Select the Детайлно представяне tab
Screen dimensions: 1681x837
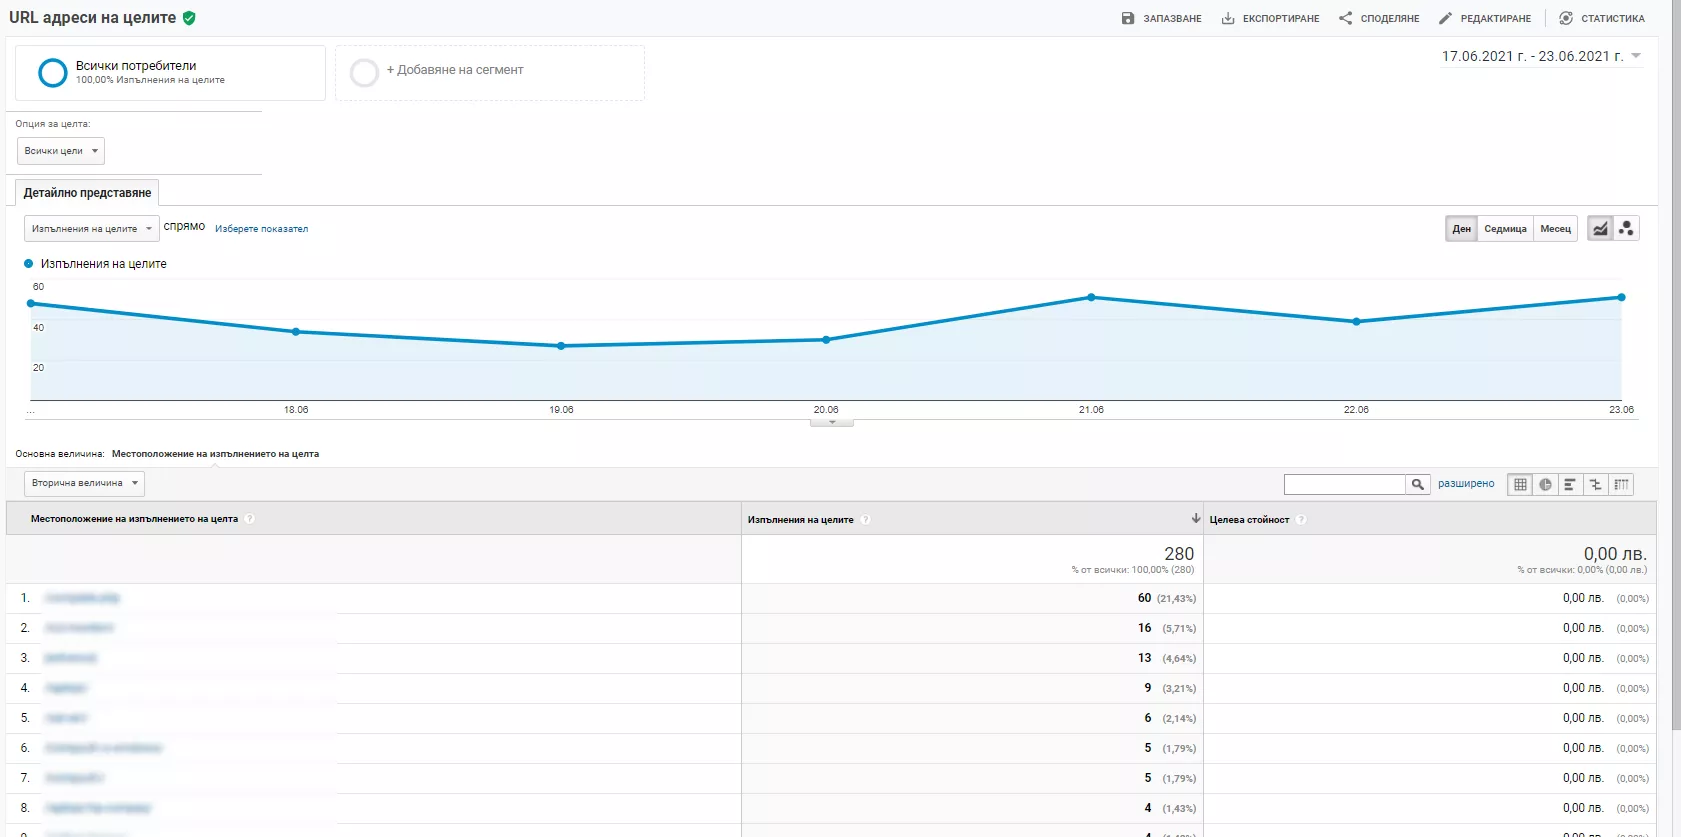click(x=87, y=192)
